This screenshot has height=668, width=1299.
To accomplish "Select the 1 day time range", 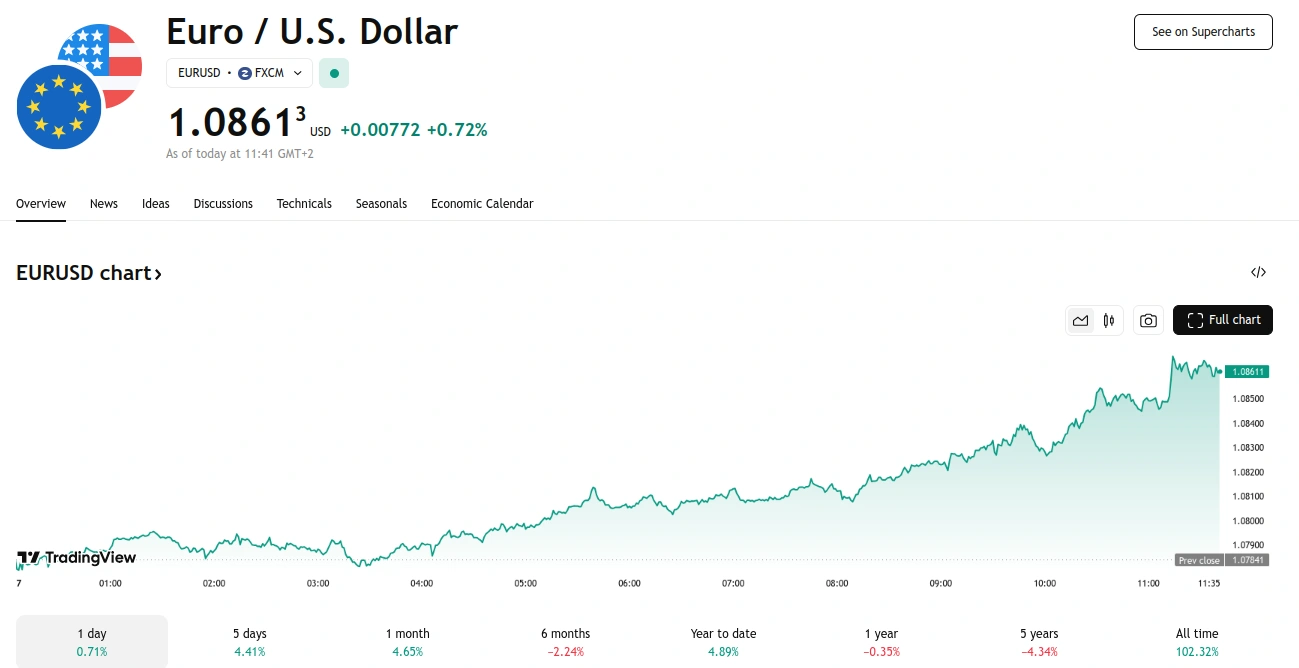I will click(x=92, y=641).
